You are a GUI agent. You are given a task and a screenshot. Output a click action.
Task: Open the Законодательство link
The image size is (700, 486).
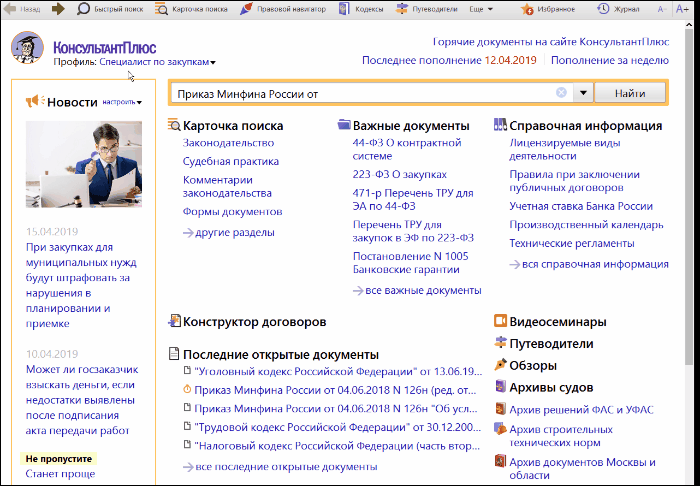[228, 143]
